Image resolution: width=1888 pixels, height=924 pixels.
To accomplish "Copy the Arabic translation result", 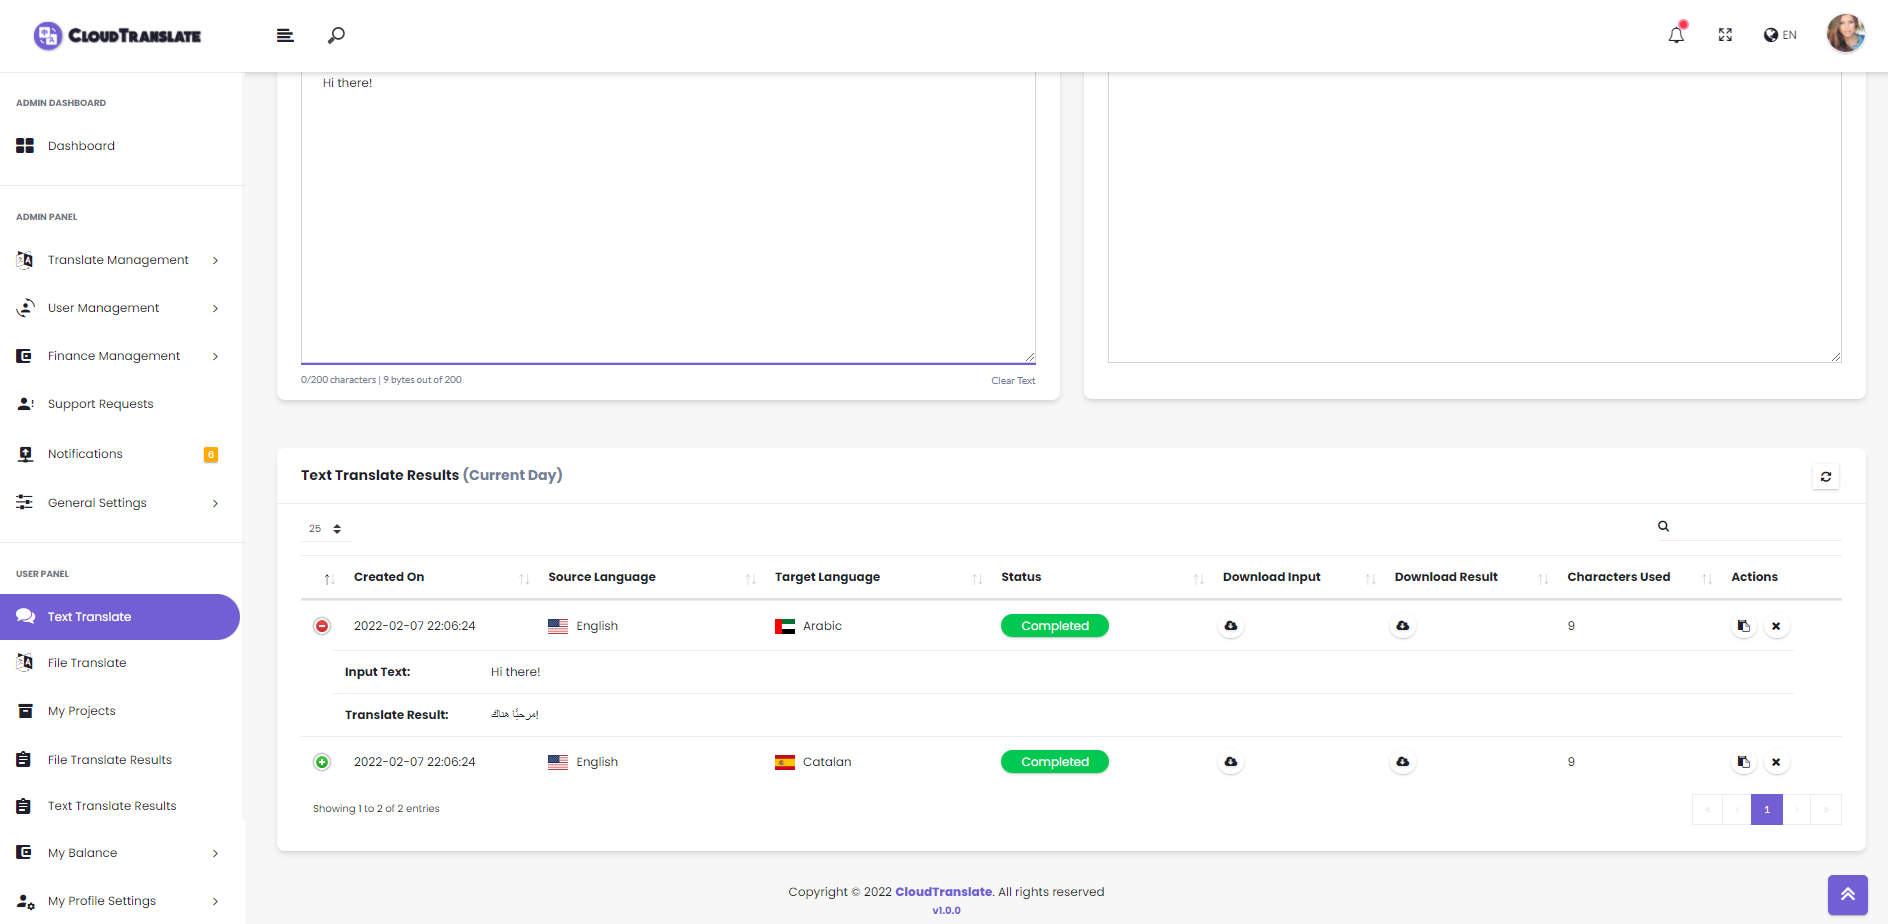I will (x=1743, y=626).
